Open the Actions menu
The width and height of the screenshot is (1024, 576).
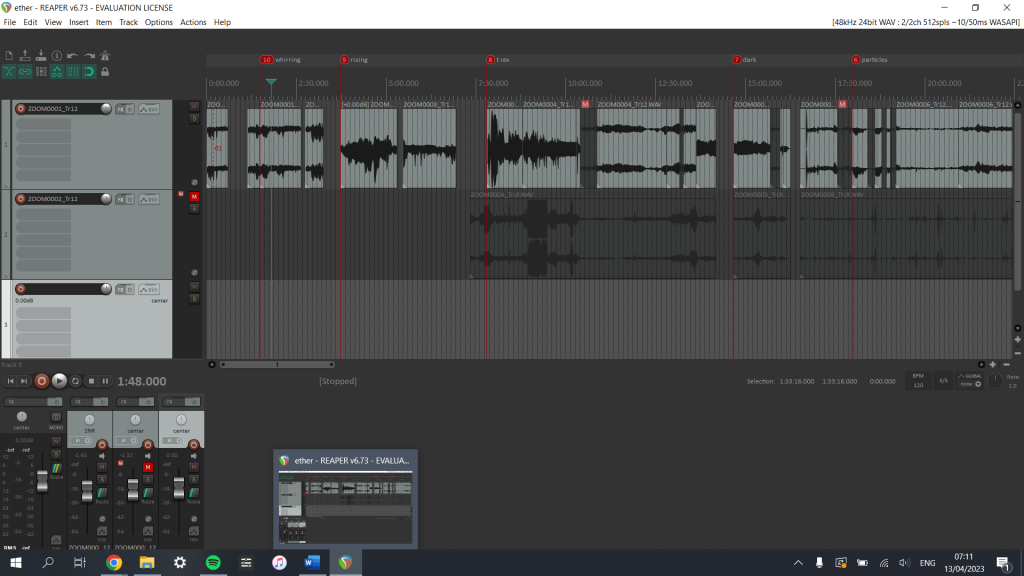click(x=193, y=22)
